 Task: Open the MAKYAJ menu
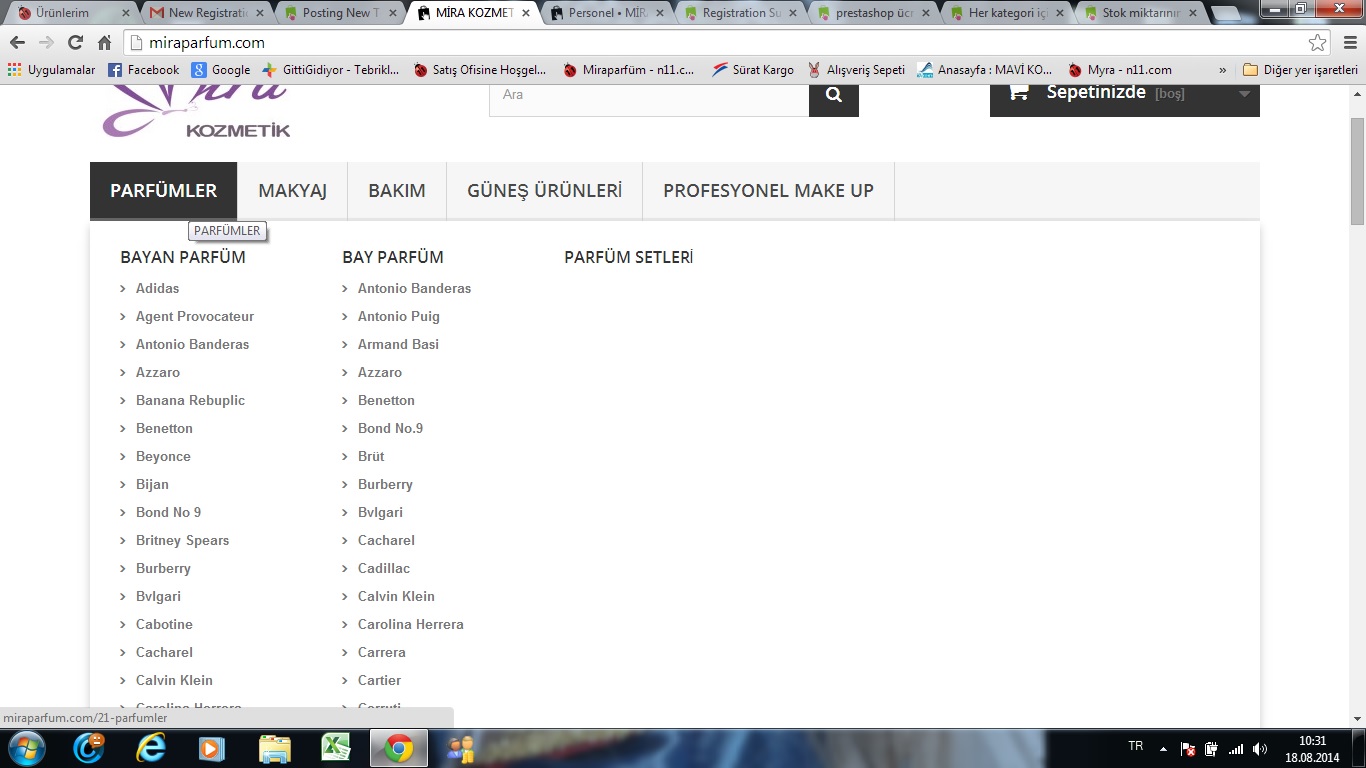coord(293,190)
